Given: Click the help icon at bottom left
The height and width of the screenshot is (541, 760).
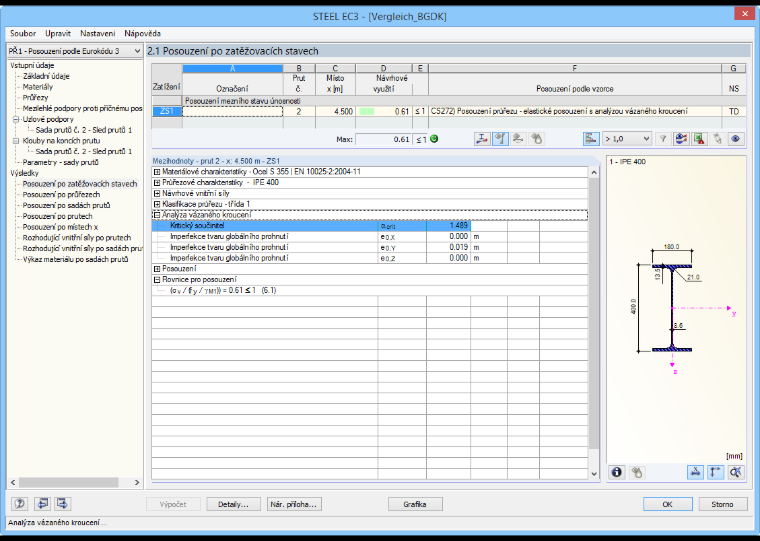Looking at the screenshot, I should point(20,504).
